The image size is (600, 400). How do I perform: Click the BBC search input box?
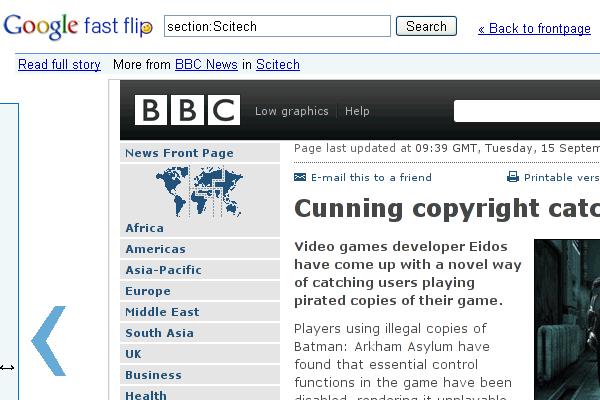(527, 111)
